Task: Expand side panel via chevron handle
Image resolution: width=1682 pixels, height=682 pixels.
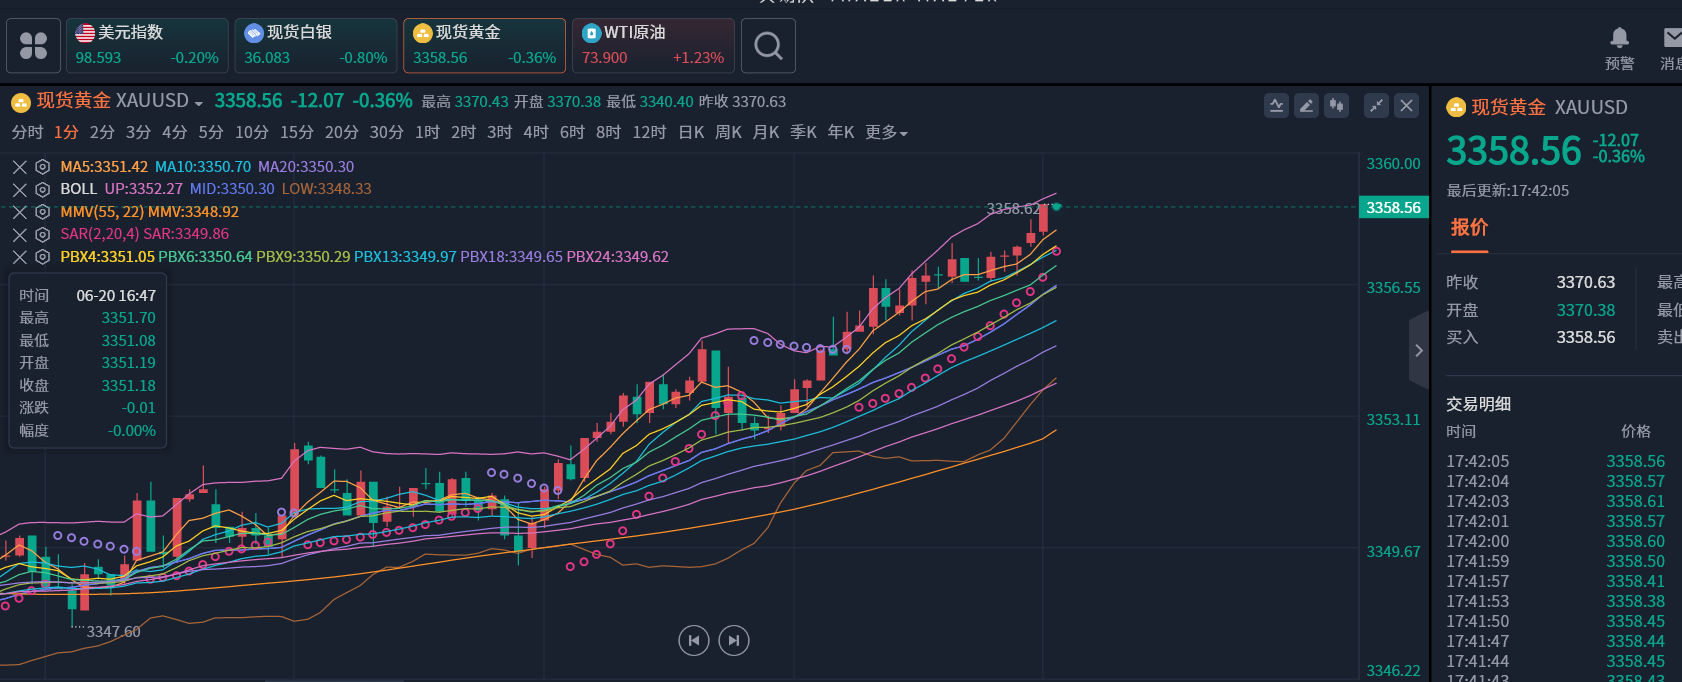Action: point(1418,350)
